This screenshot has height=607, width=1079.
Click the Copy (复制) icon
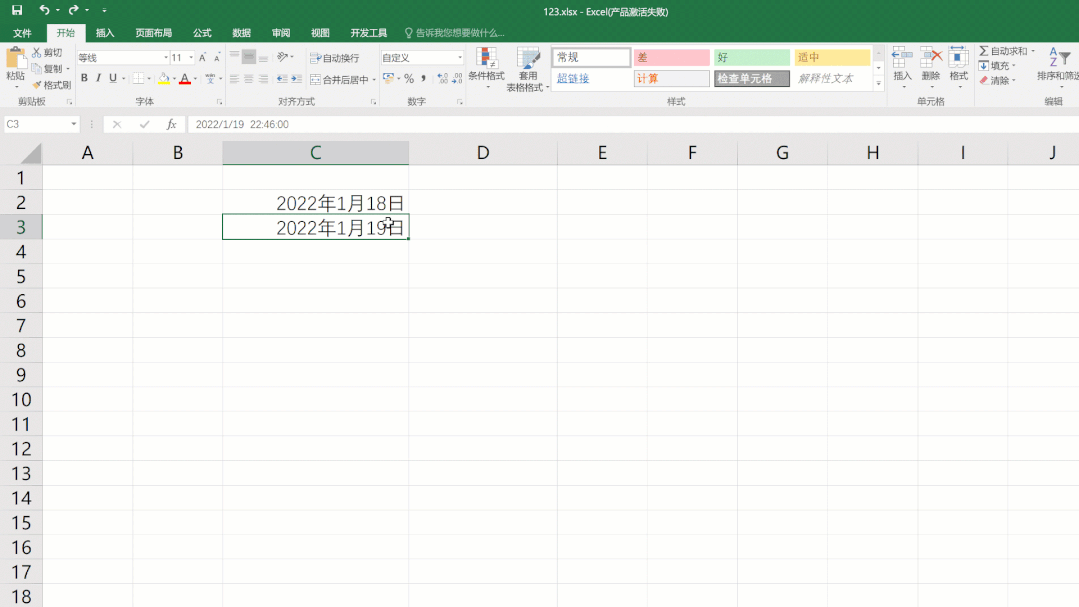point(37,69)
